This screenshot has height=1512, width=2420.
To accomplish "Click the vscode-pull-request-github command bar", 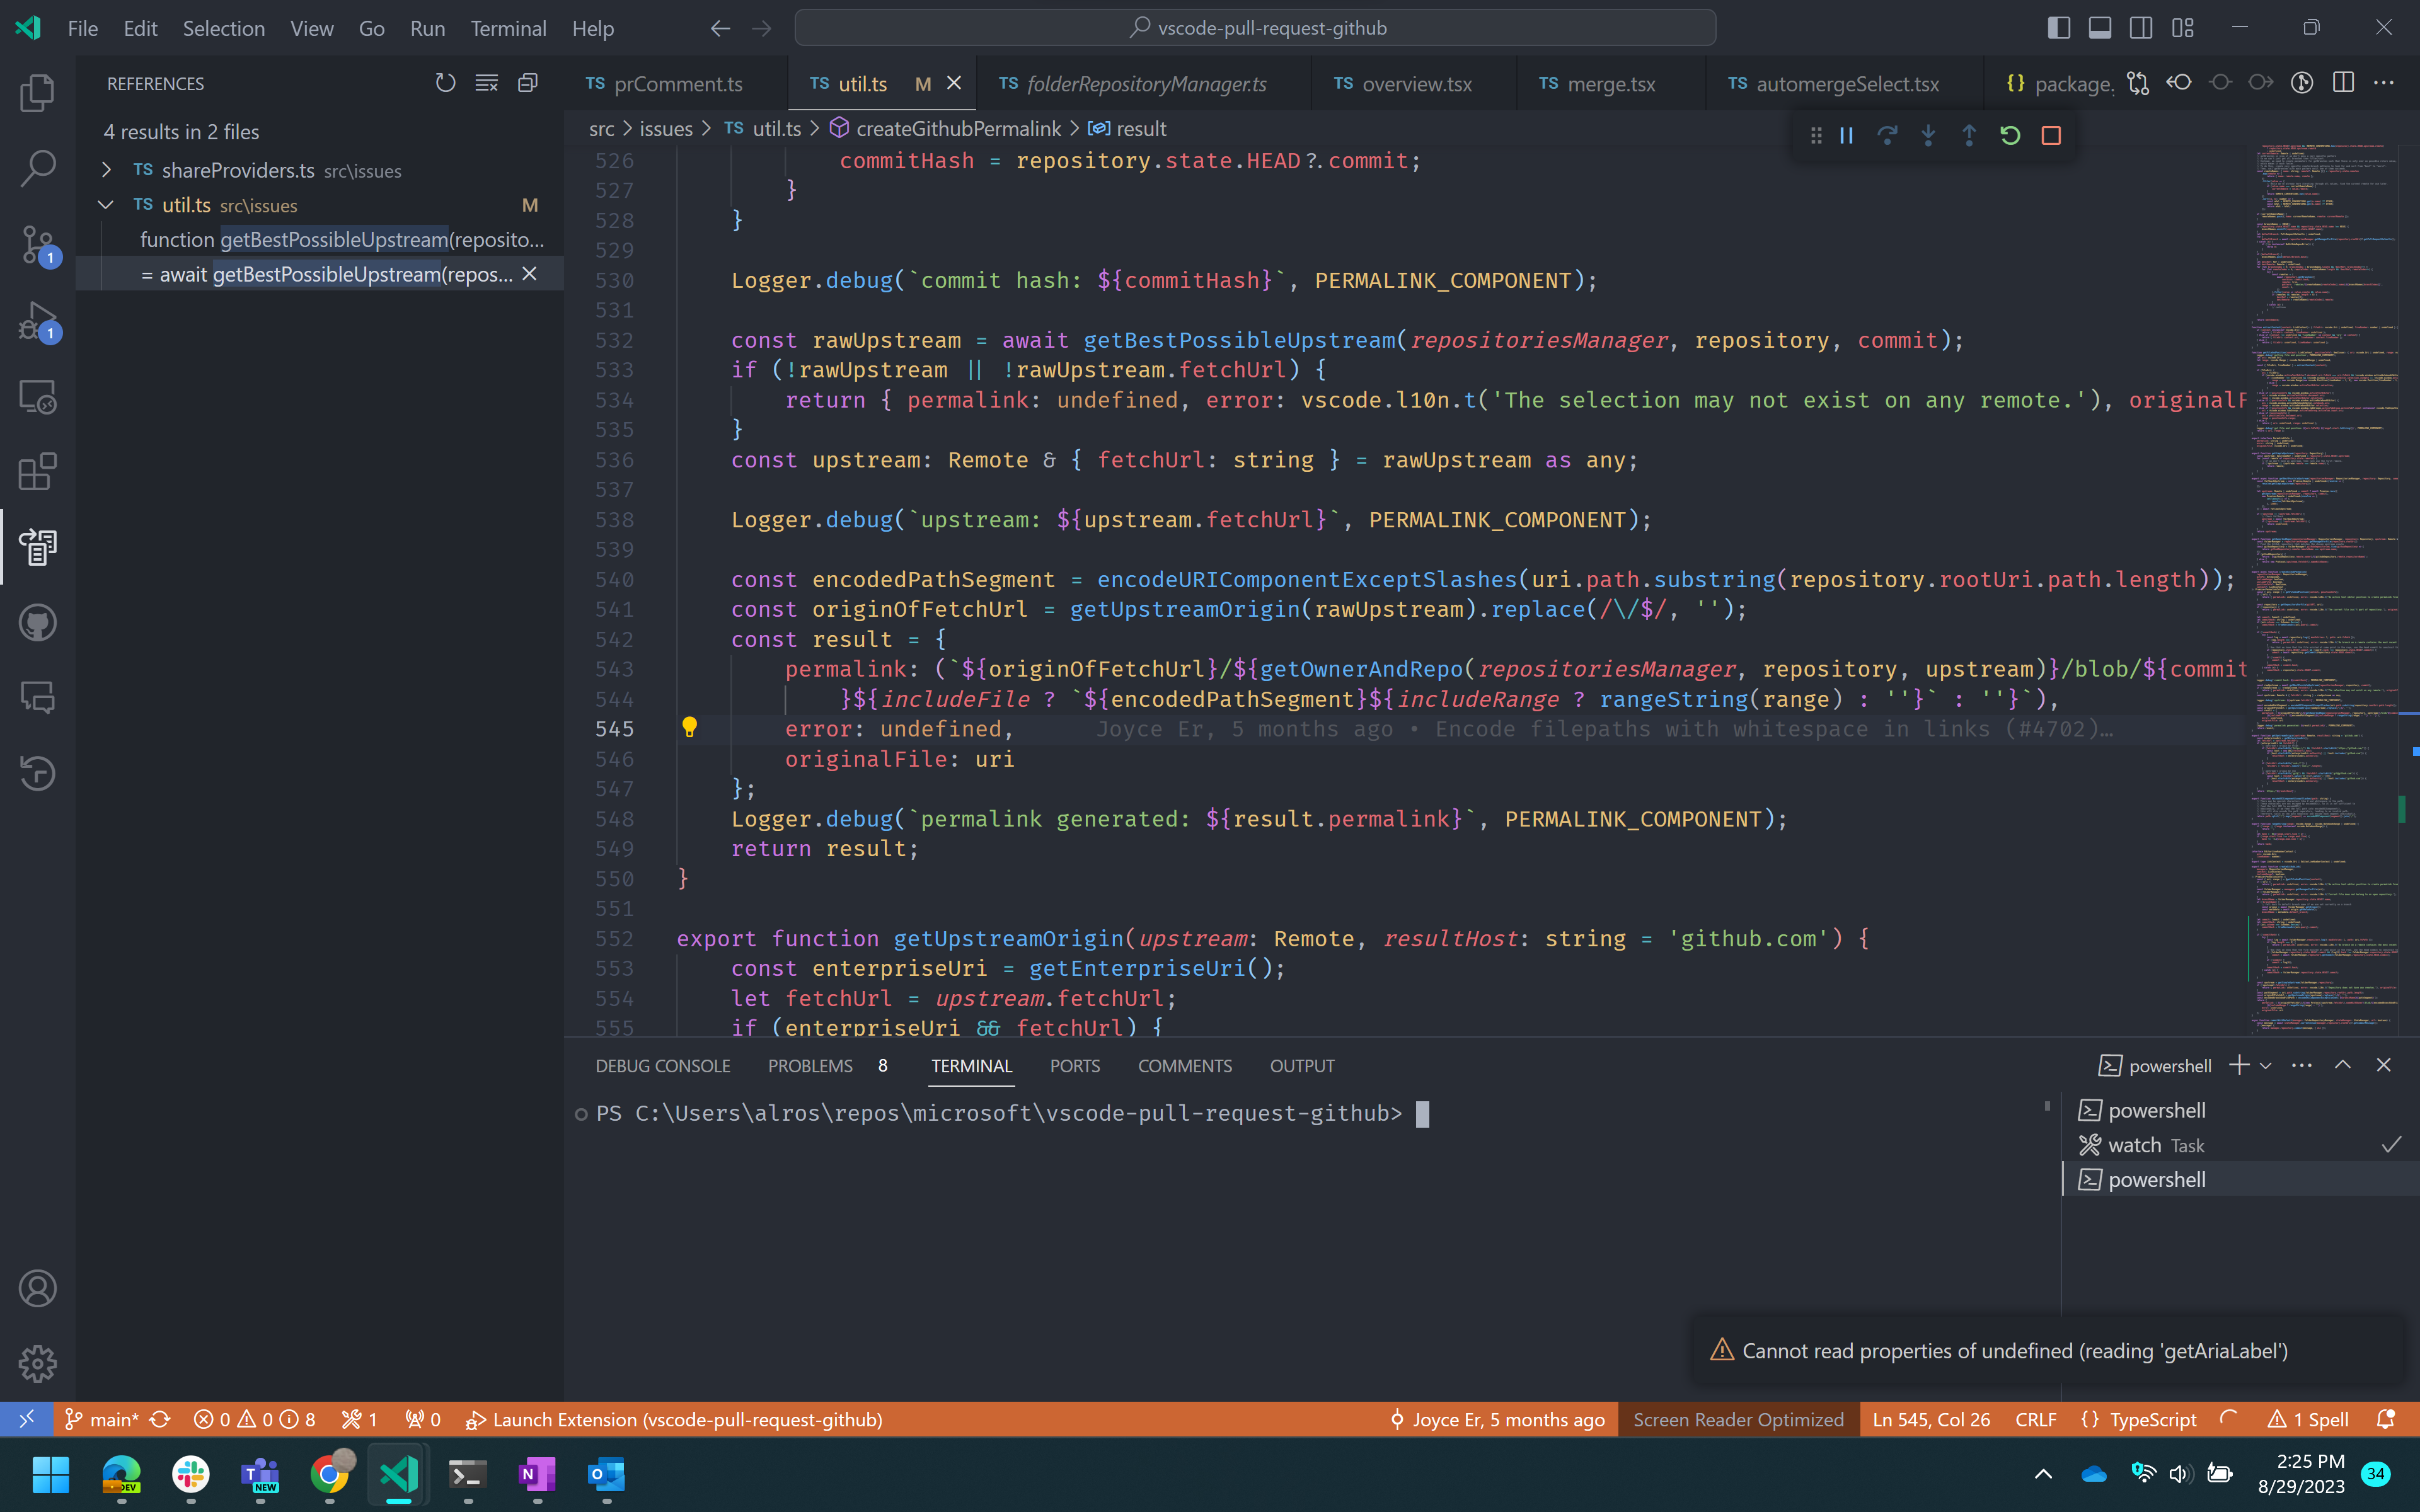I will pos(1255,27).
